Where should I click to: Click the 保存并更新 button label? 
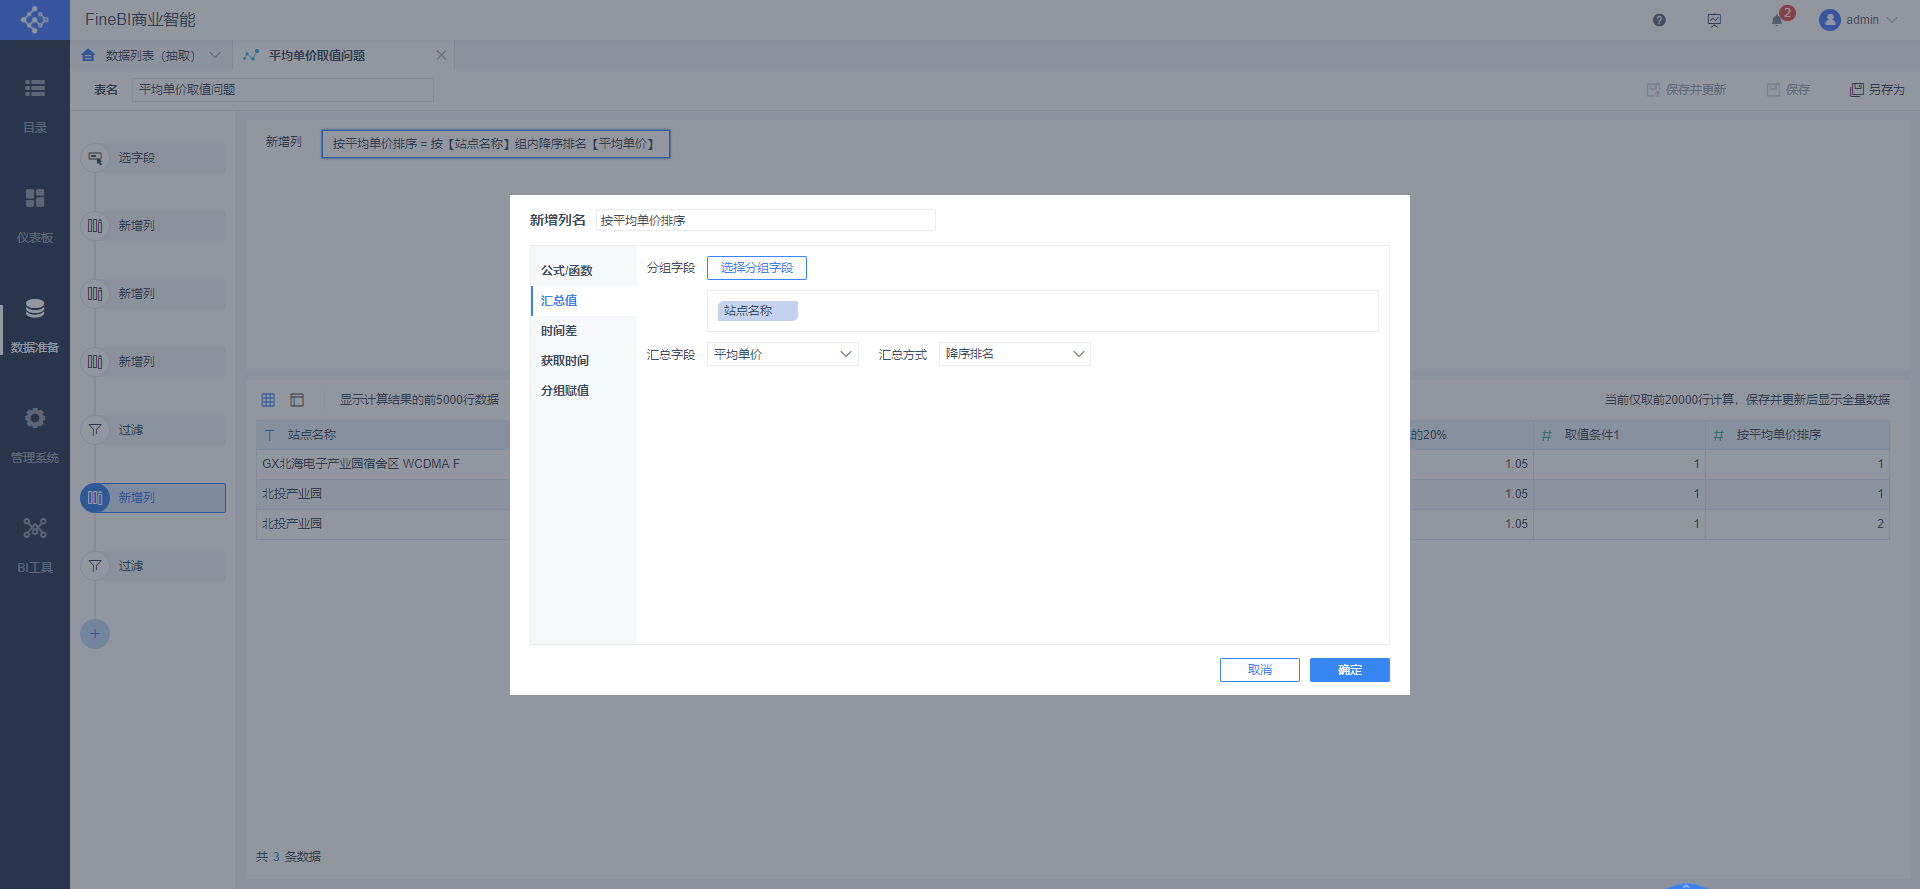[x=1696, y=90]
